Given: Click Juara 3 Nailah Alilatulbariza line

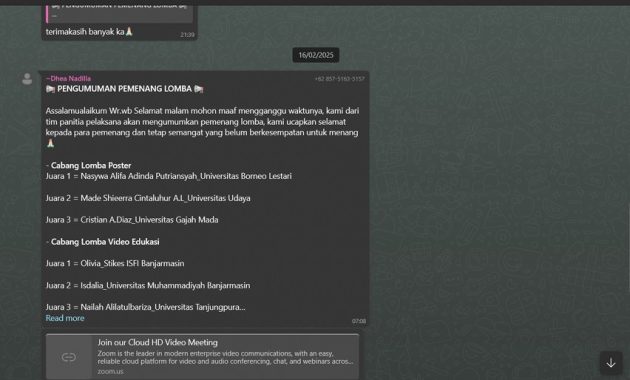Looking at the screenshot, I should pyautogui.click(x=145, y=307).
